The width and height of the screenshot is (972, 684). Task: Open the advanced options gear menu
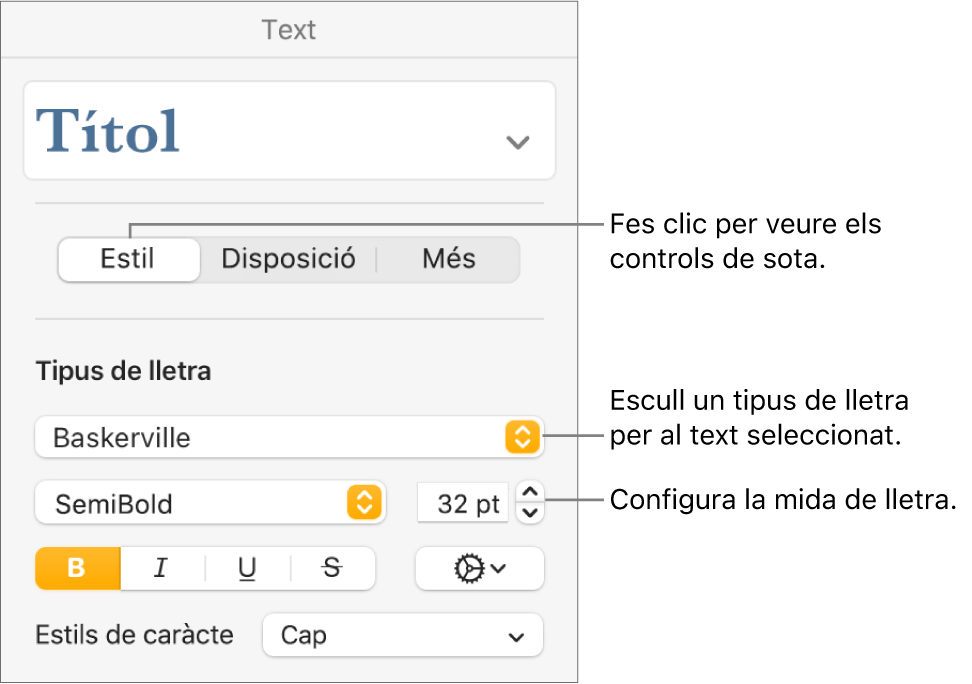coord(480,568)
